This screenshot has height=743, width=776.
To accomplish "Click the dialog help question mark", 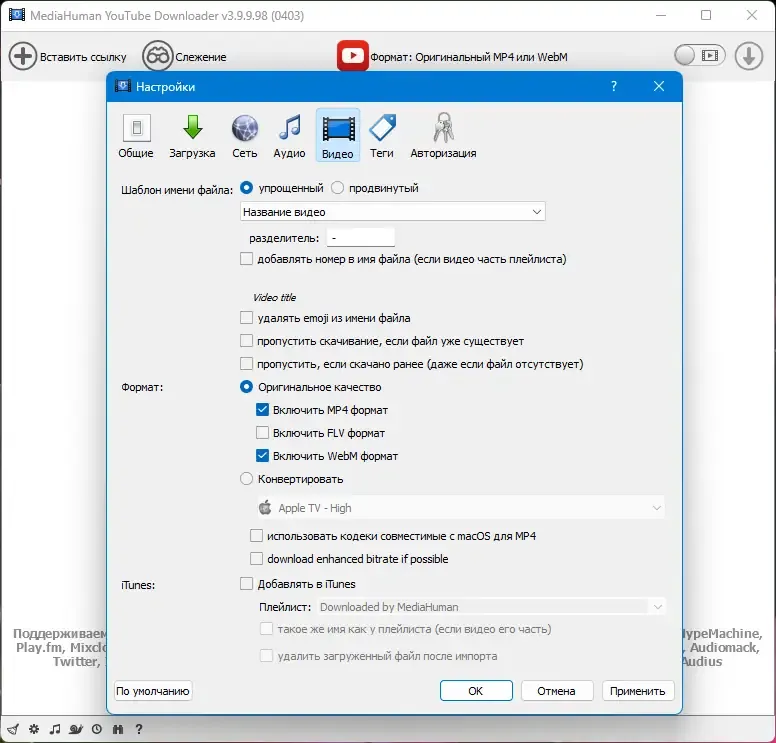I will coord(614,86).
